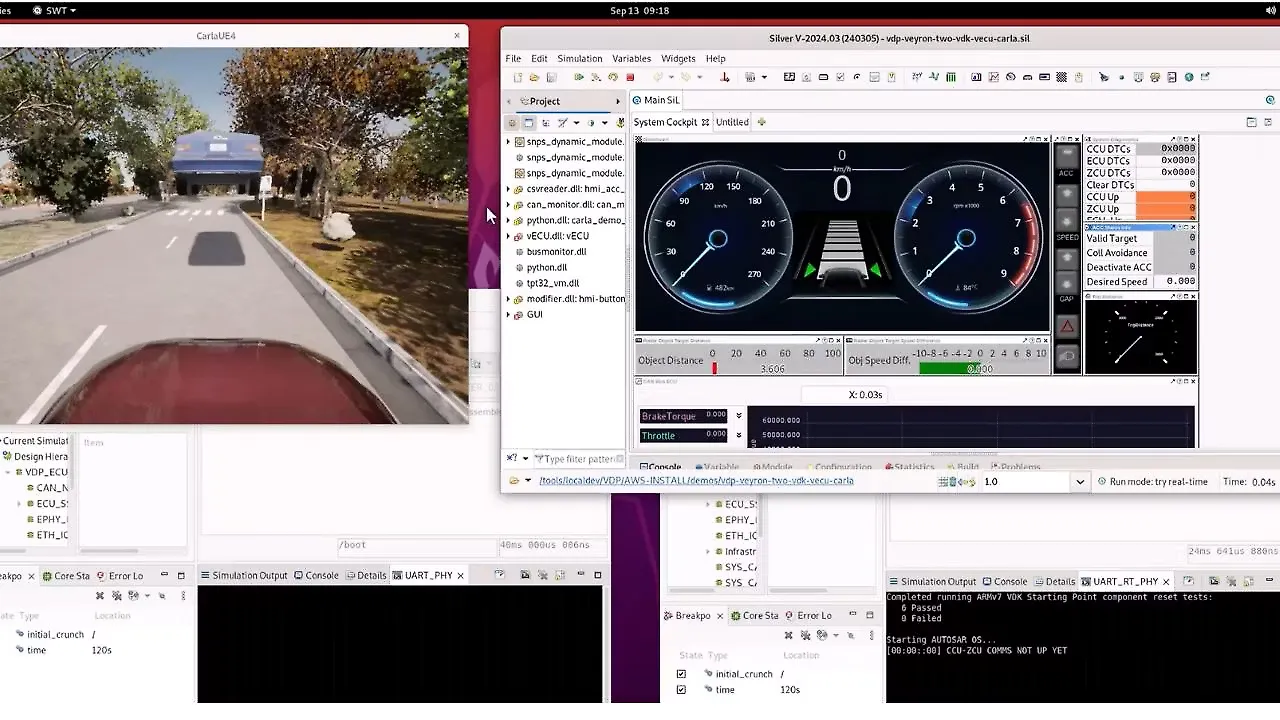Expand the vECU.dll tree node
This screenshot has height=720, width=1280.
[508, 236]
